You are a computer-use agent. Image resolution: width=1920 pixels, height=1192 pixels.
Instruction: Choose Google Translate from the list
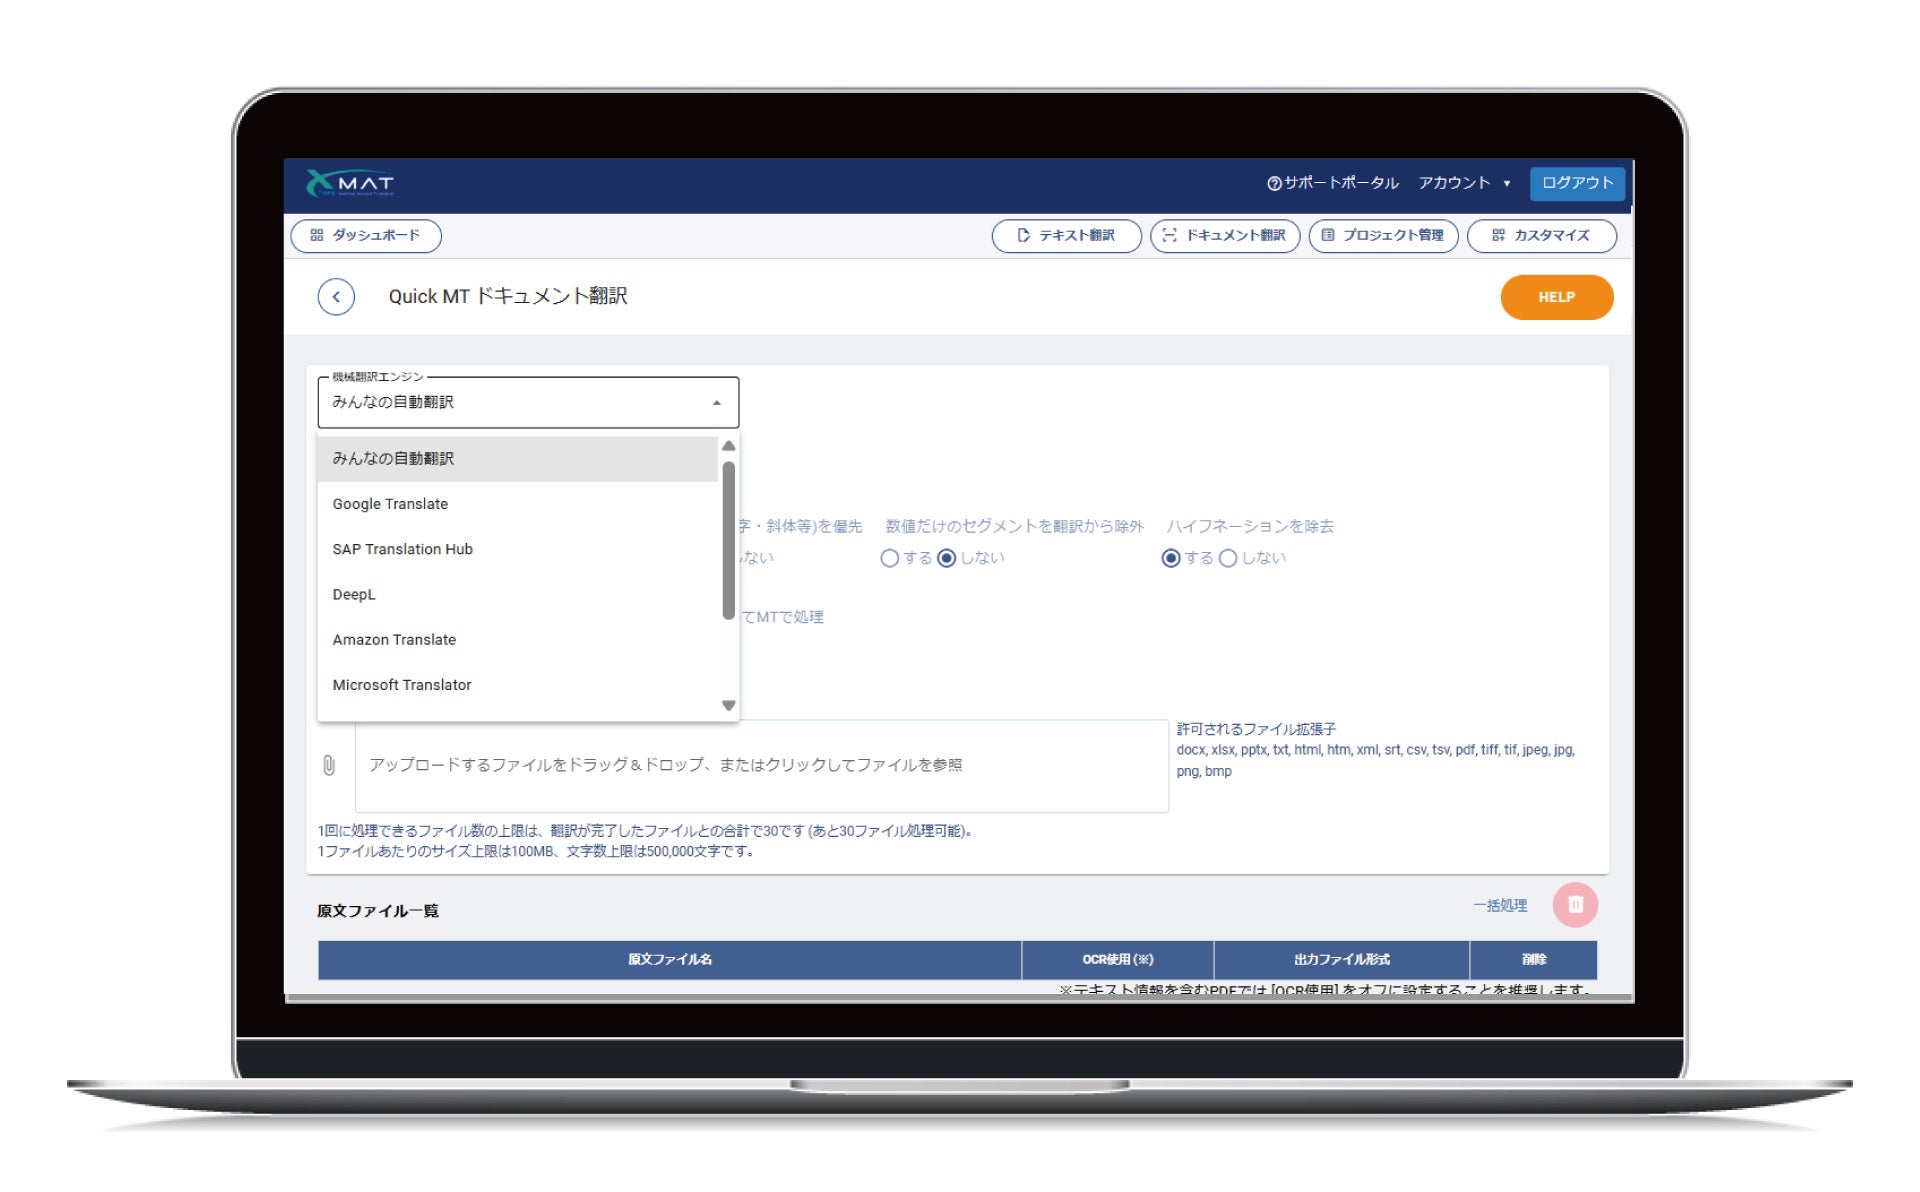pos(390,504)
